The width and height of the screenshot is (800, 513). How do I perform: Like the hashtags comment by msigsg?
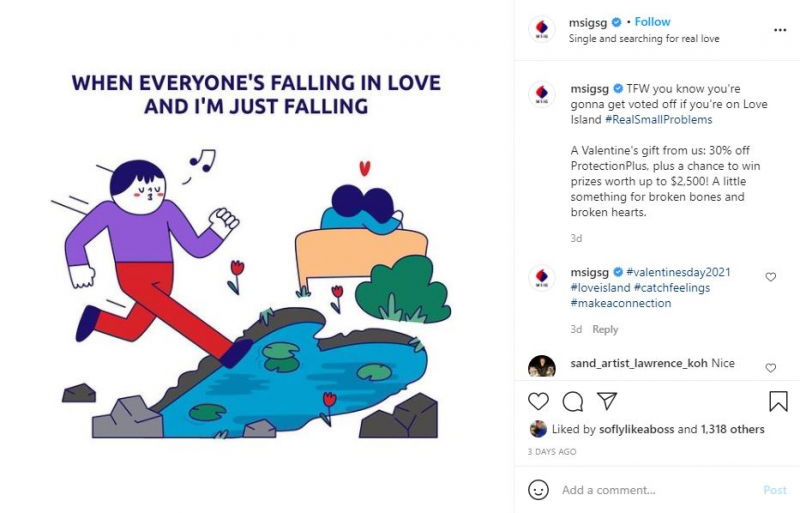click(770, 277)
